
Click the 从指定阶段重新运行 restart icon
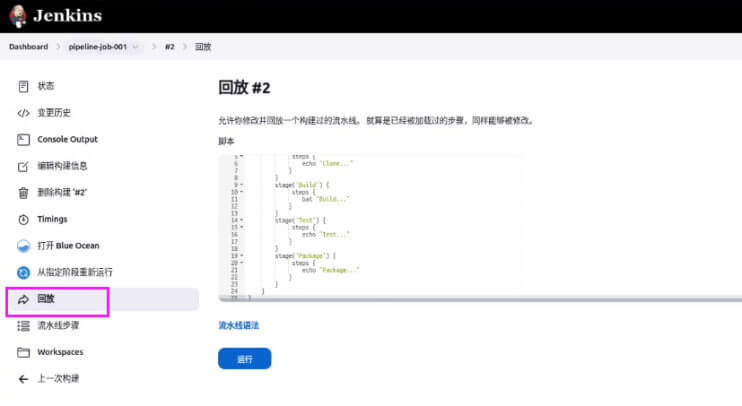23,273
